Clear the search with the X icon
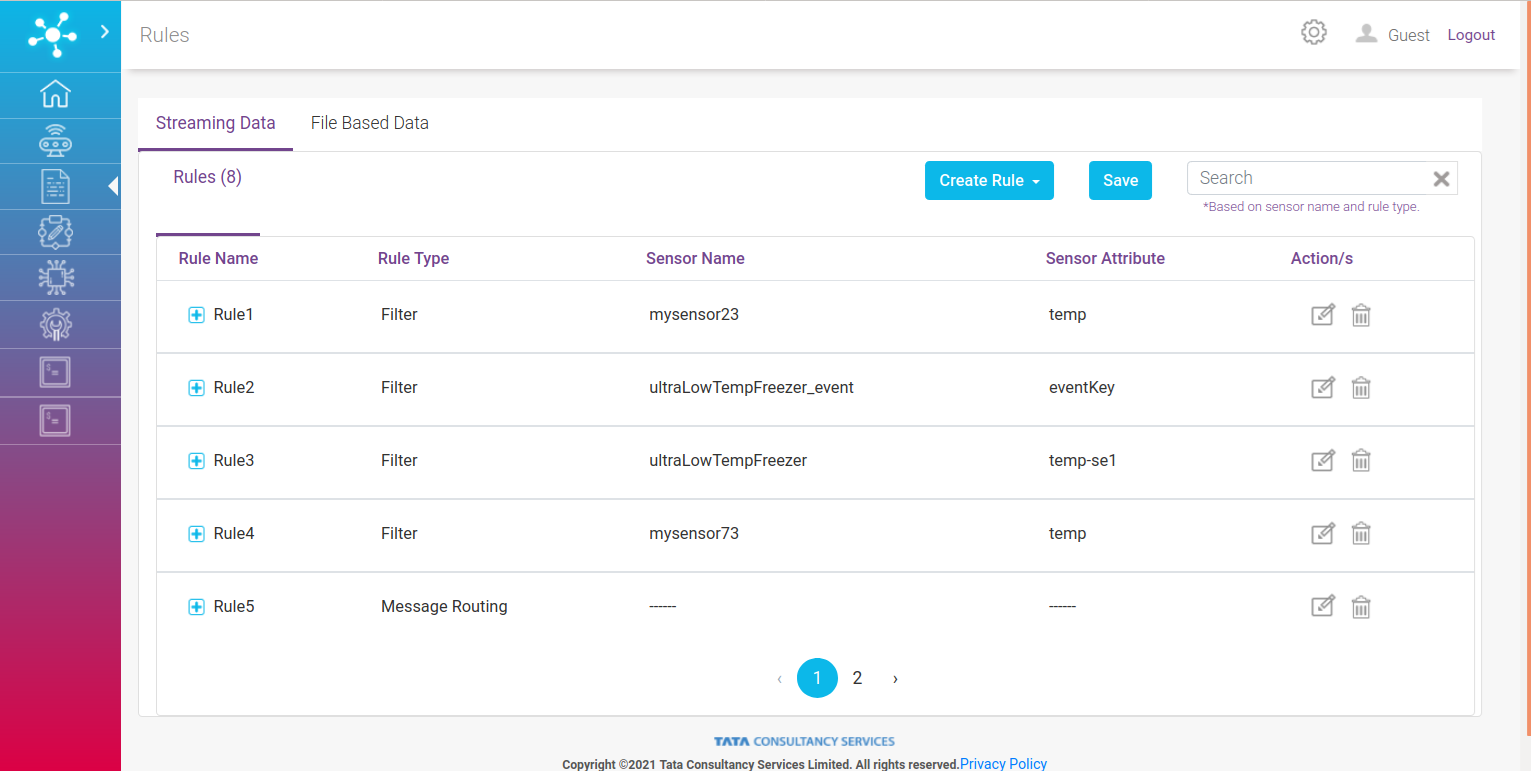Screen dimensions: 1531x771 tap(1441, 179)
